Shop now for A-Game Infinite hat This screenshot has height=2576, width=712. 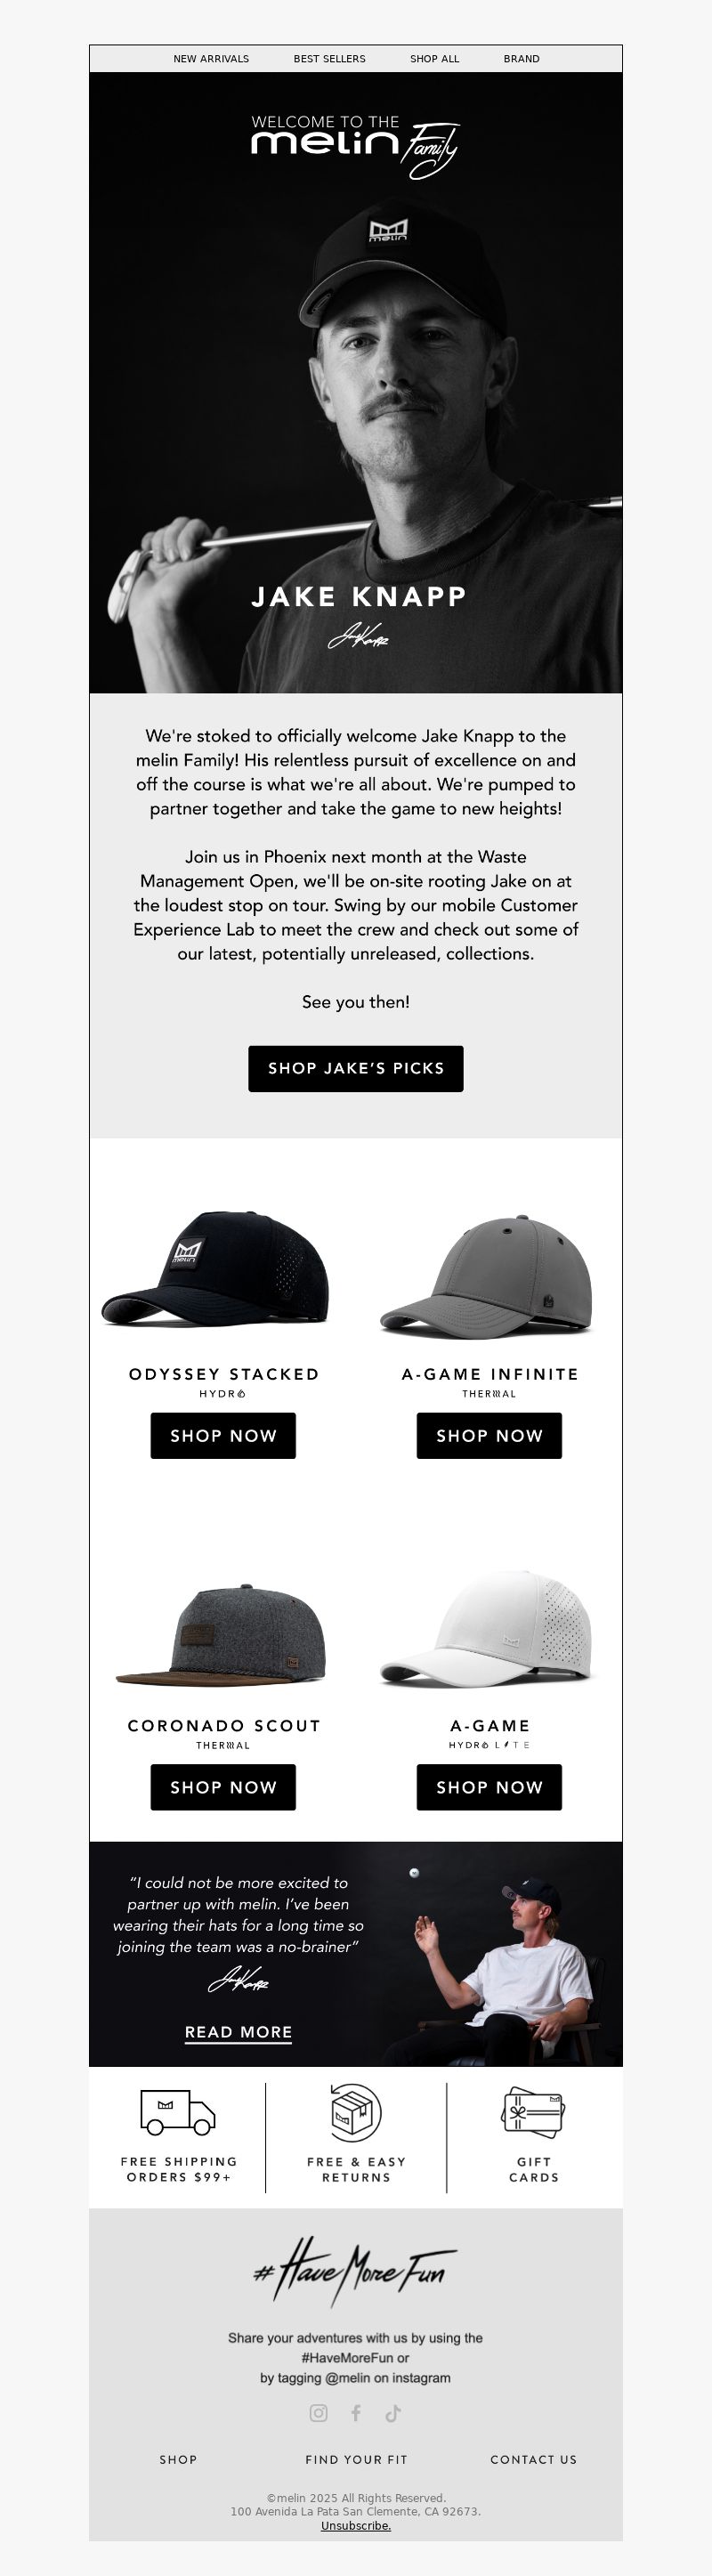(x=489, y=1435)
